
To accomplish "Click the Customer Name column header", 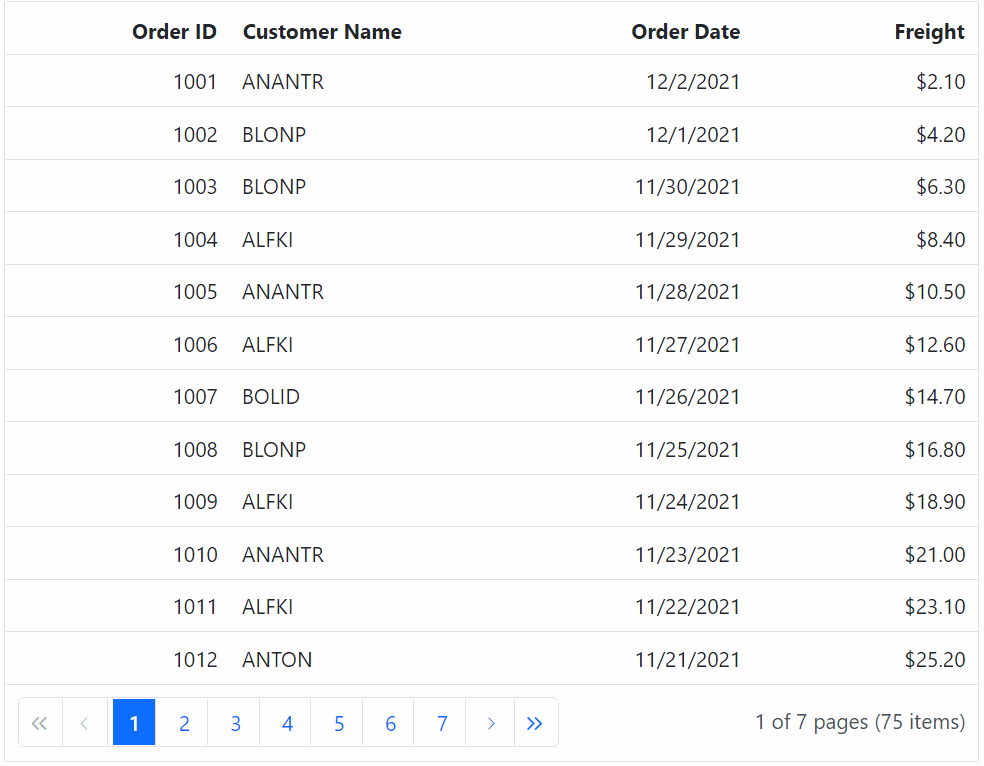I will pos(322,32).
